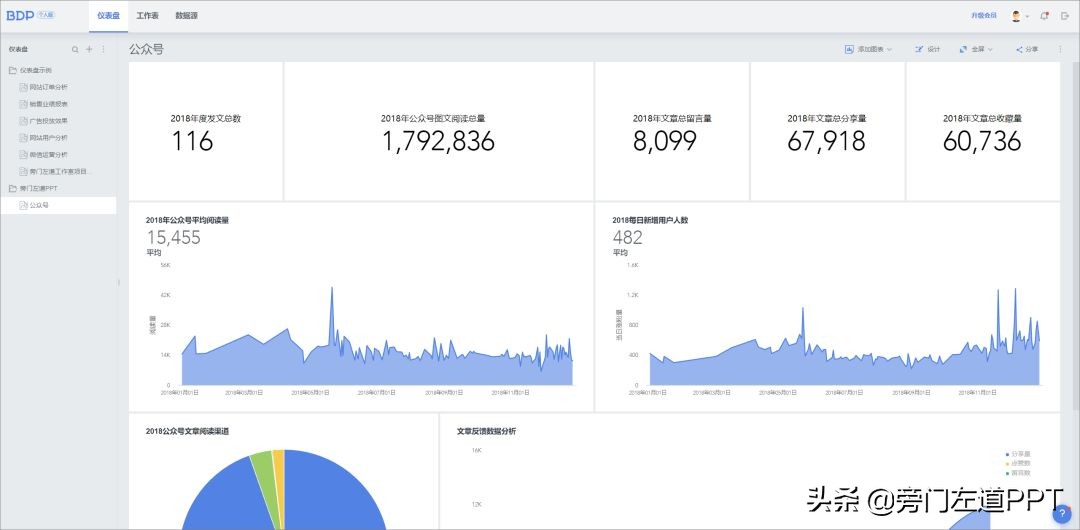Open 广告投放效果 dashboard

pos(48,121)
